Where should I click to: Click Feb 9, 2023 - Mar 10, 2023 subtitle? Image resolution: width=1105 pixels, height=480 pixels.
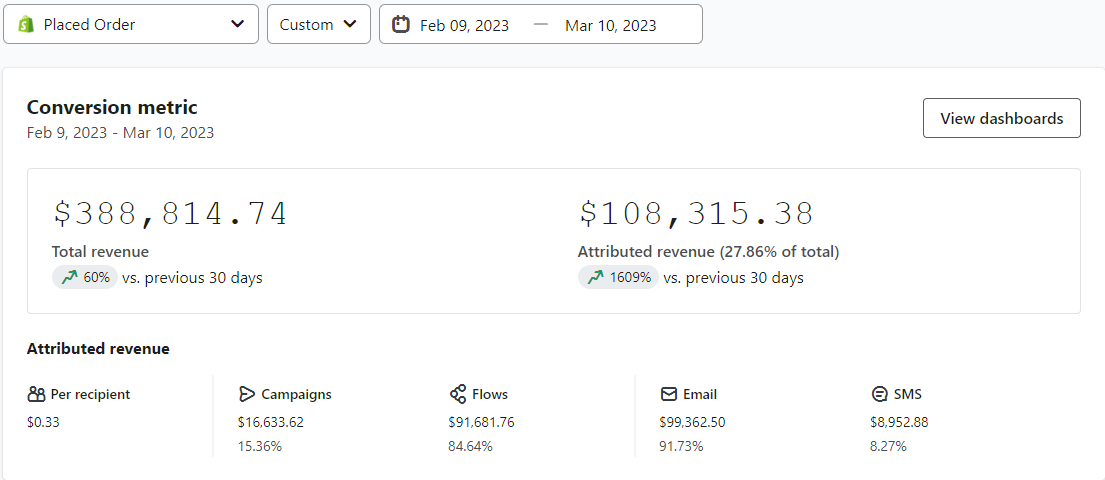(121, 133)
